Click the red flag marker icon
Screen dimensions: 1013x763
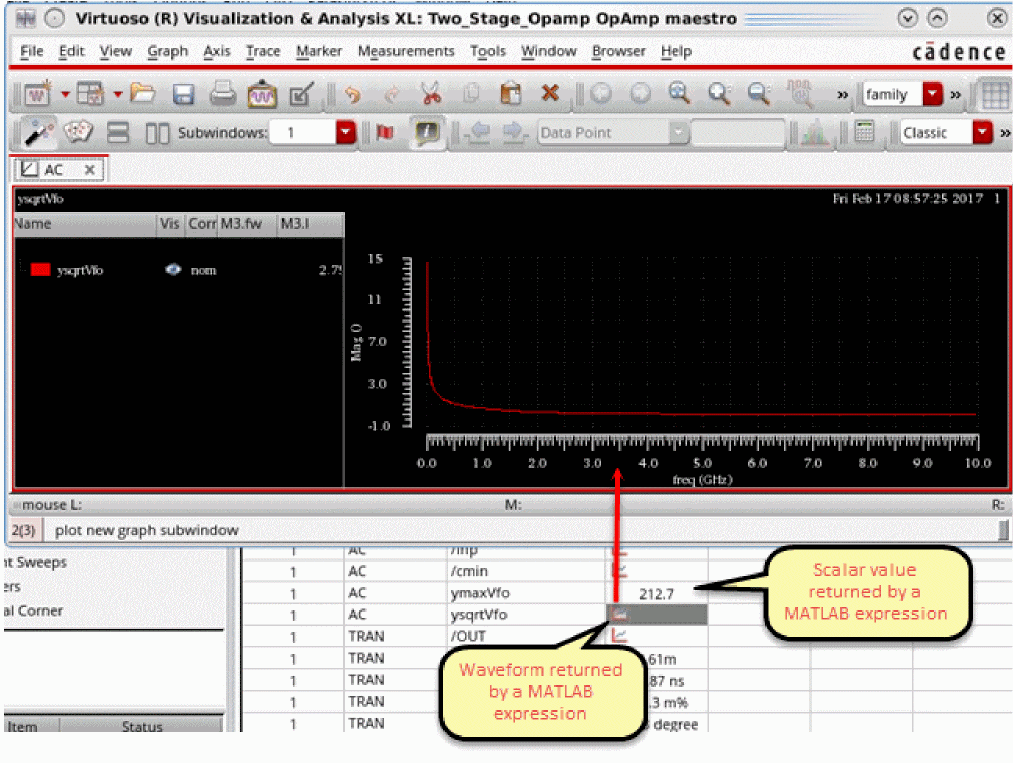tap(385, 132)
